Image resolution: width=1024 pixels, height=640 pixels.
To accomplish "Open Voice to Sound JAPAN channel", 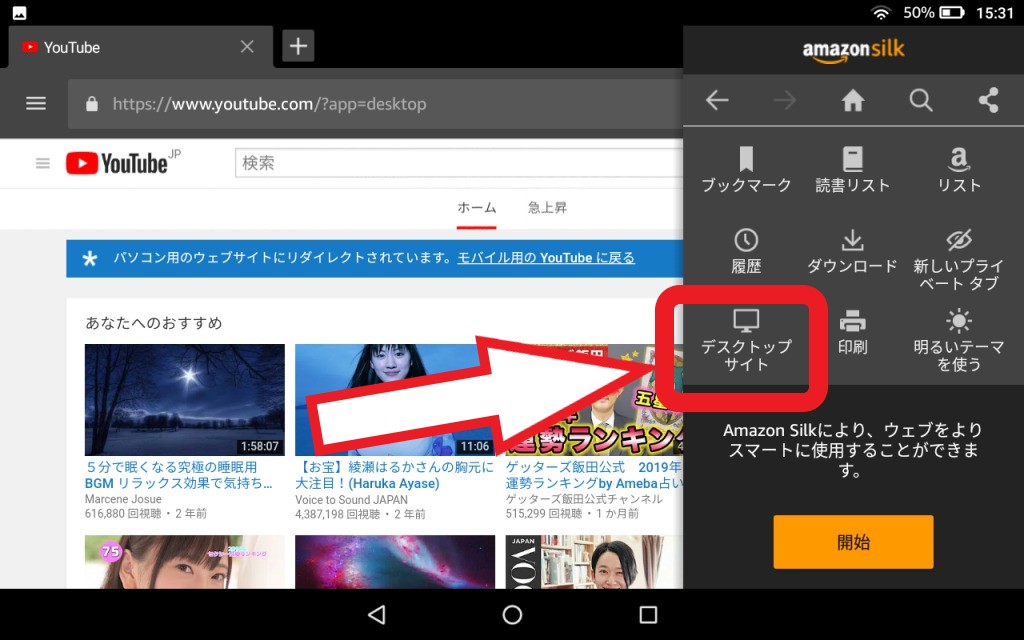I will coord(351,500).
